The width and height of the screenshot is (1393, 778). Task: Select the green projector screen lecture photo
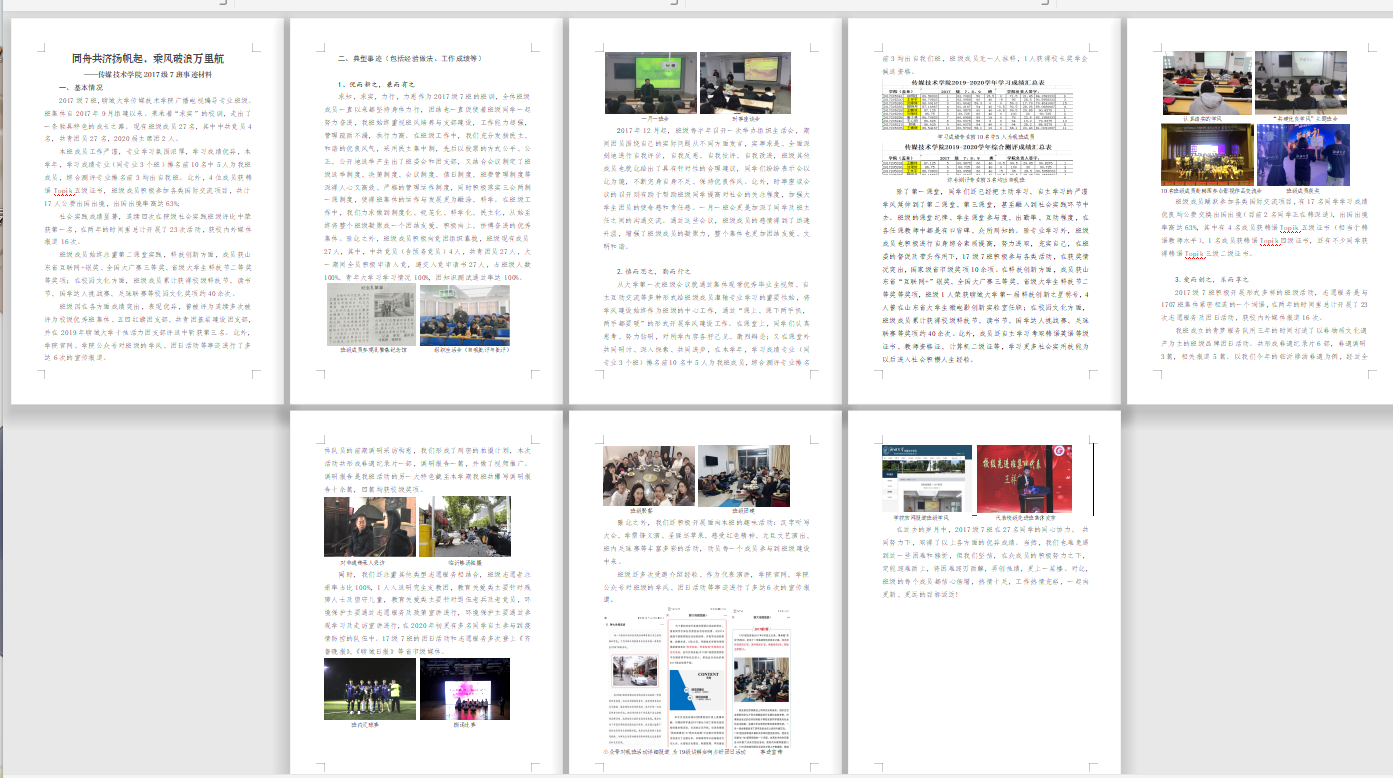(648, 82)
